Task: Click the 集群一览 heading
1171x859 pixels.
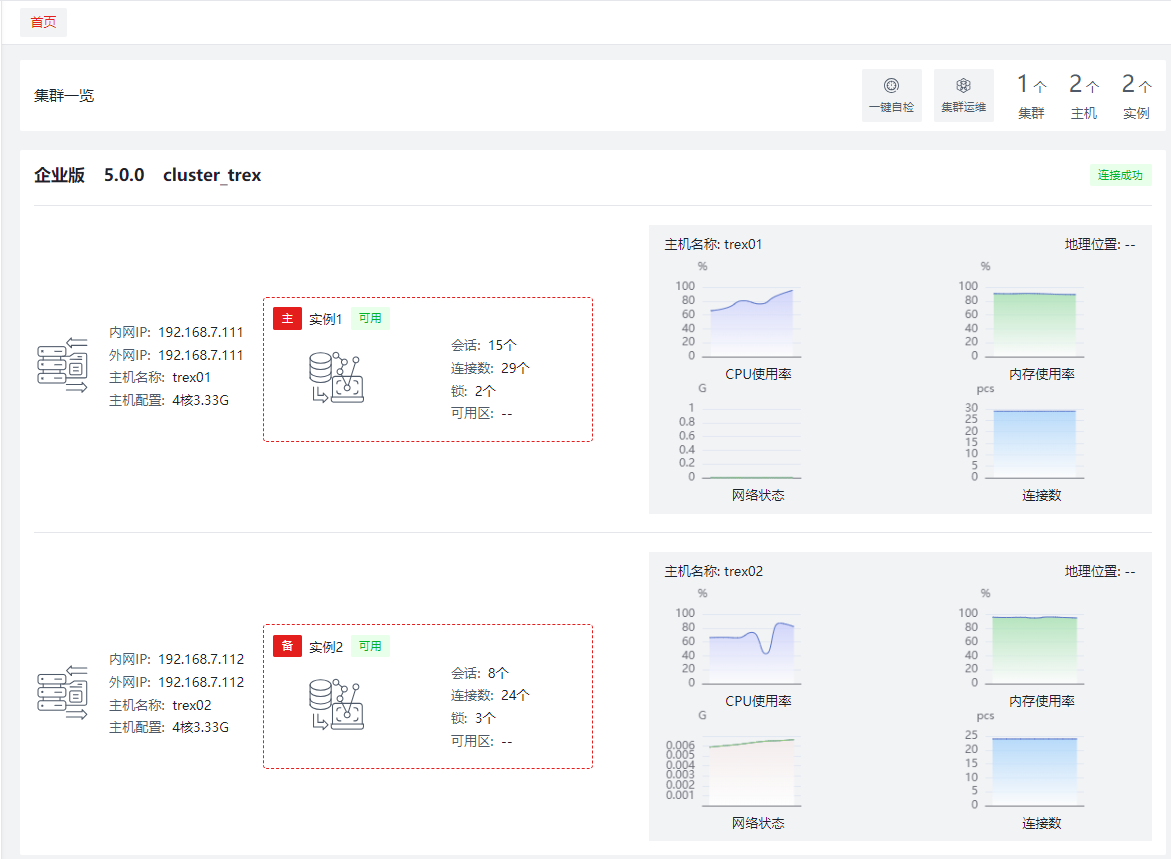Action: tap(64, 96)
